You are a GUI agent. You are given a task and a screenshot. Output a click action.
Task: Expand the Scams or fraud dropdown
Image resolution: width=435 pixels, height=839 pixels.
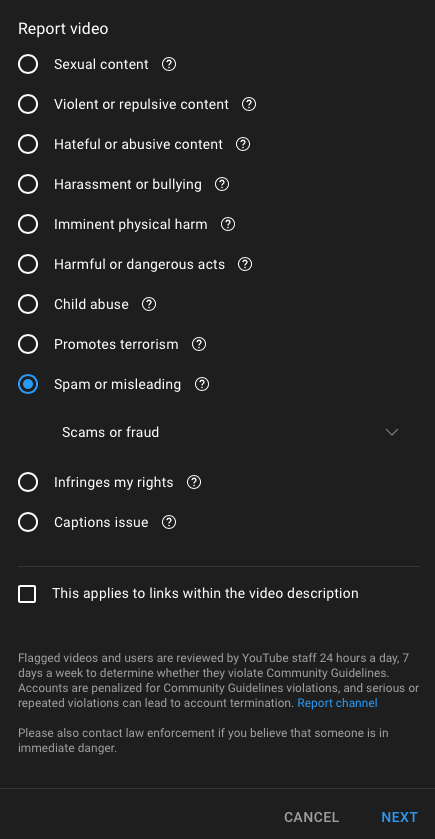[230, 432]
